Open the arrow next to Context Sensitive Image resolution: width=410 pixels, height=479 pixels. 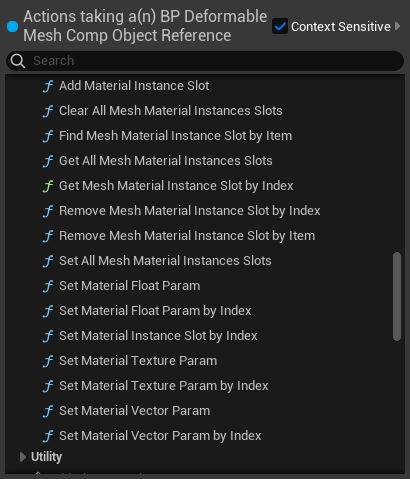coord(397,26)
